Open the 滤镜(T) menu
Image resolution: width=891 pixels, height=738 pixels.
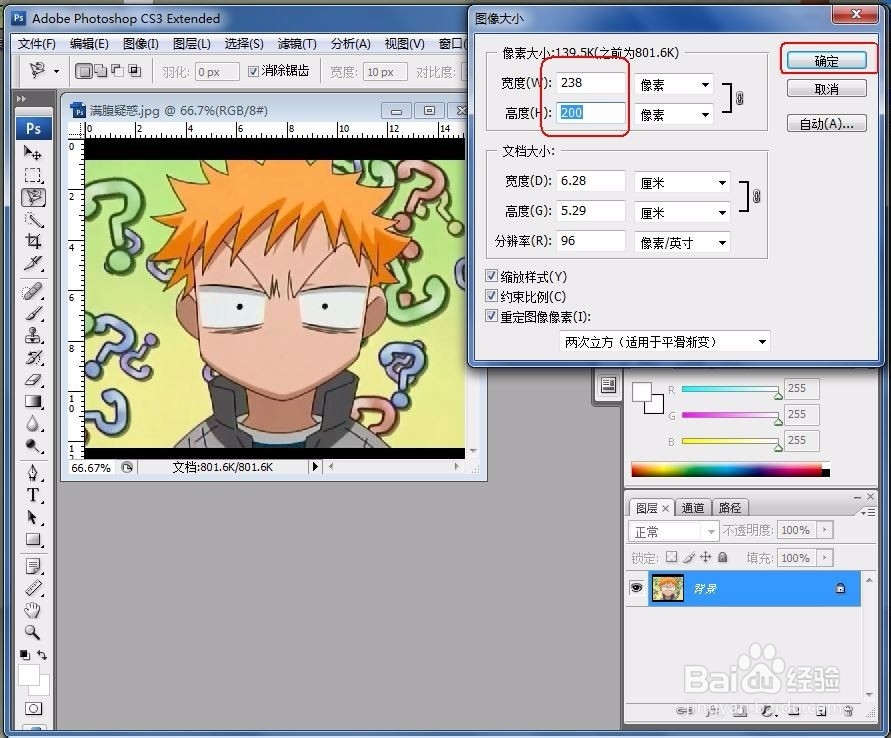tap(297, 44)
